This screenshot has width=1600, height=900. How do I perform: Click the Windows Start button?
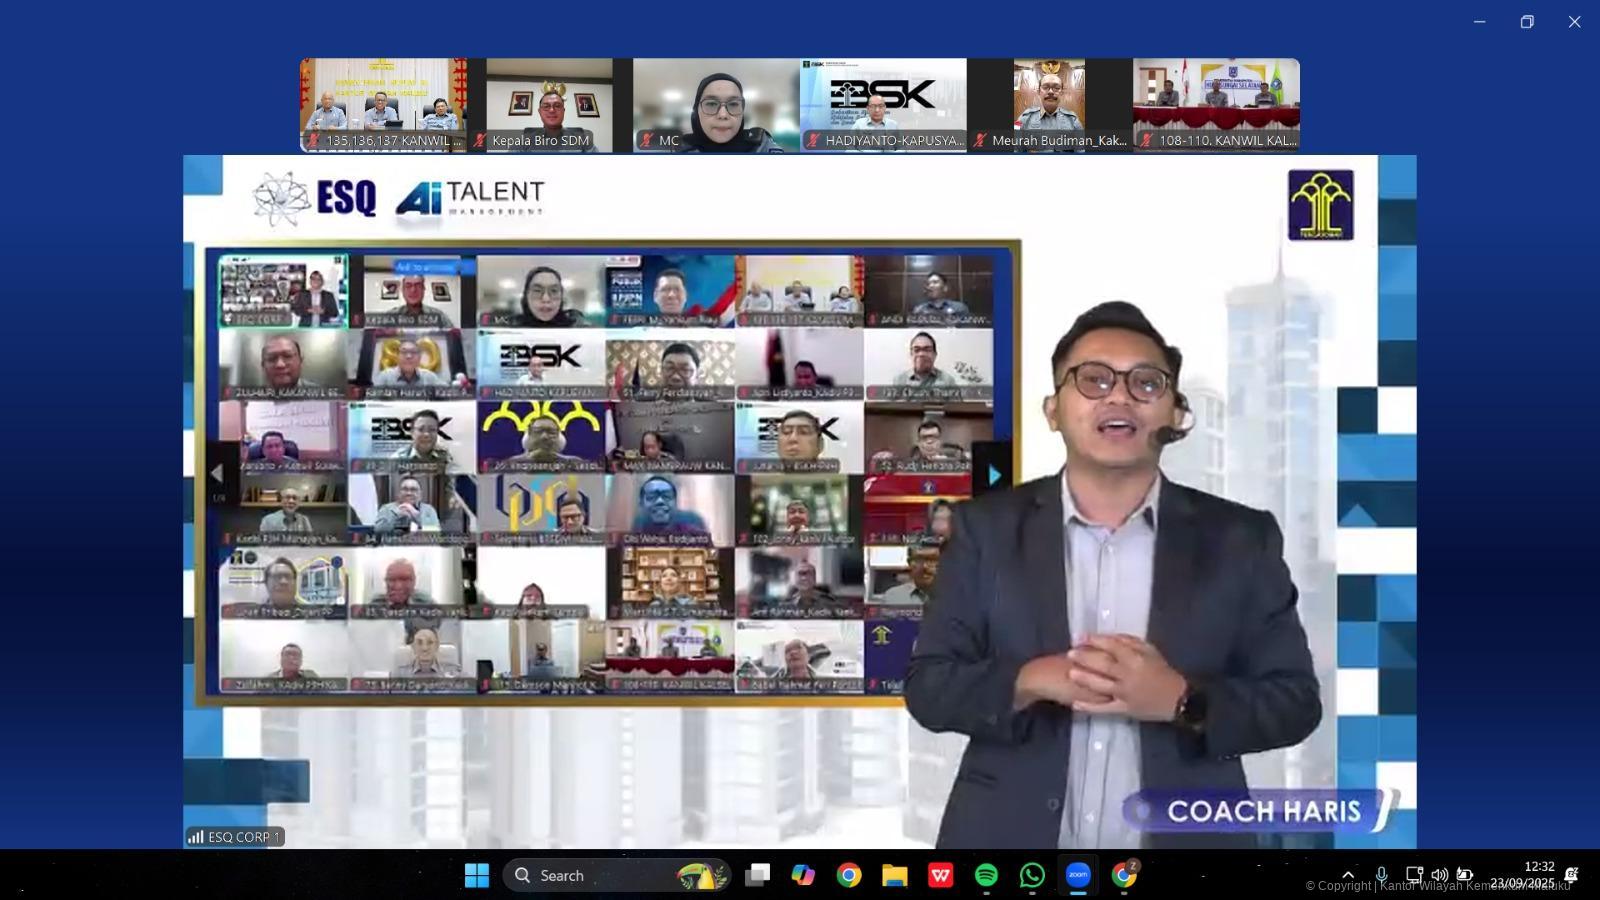(477, 875)
